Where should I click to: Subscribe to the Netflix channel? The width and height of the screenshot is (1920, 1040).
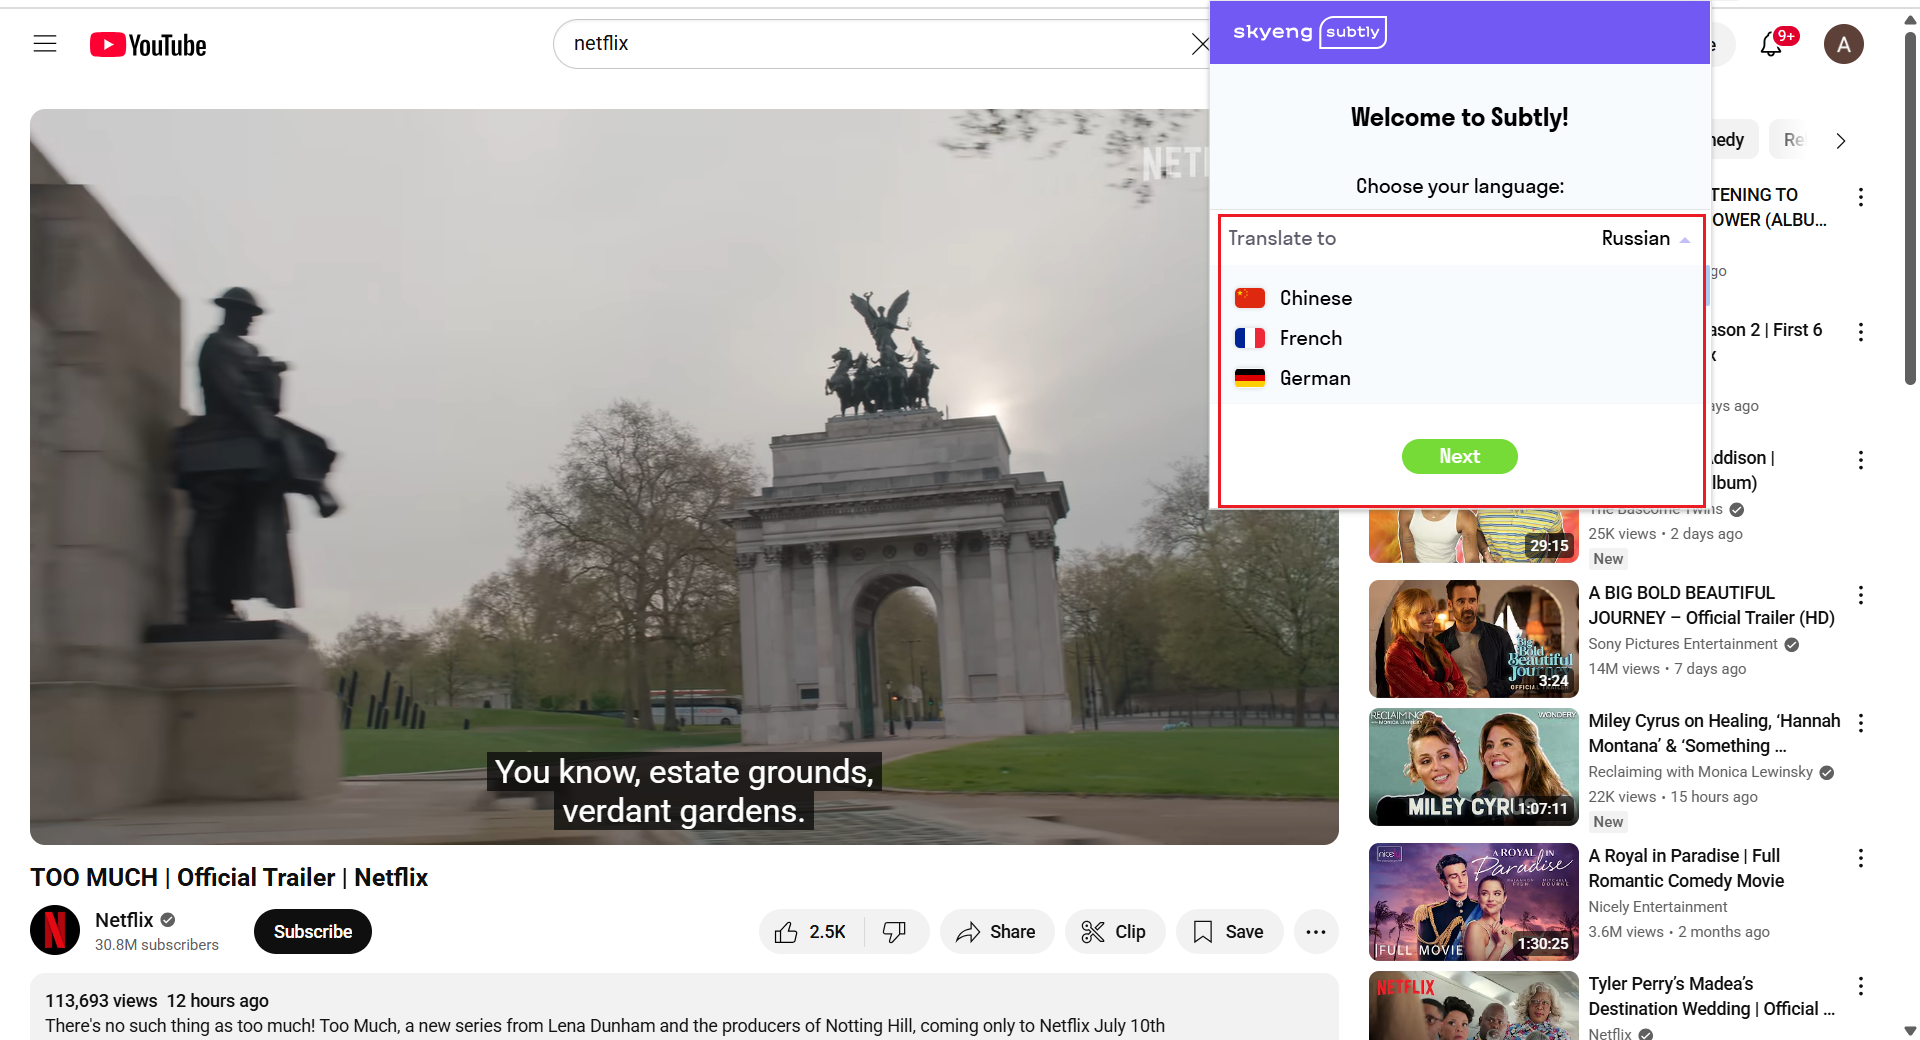click(x=313, y=932)
